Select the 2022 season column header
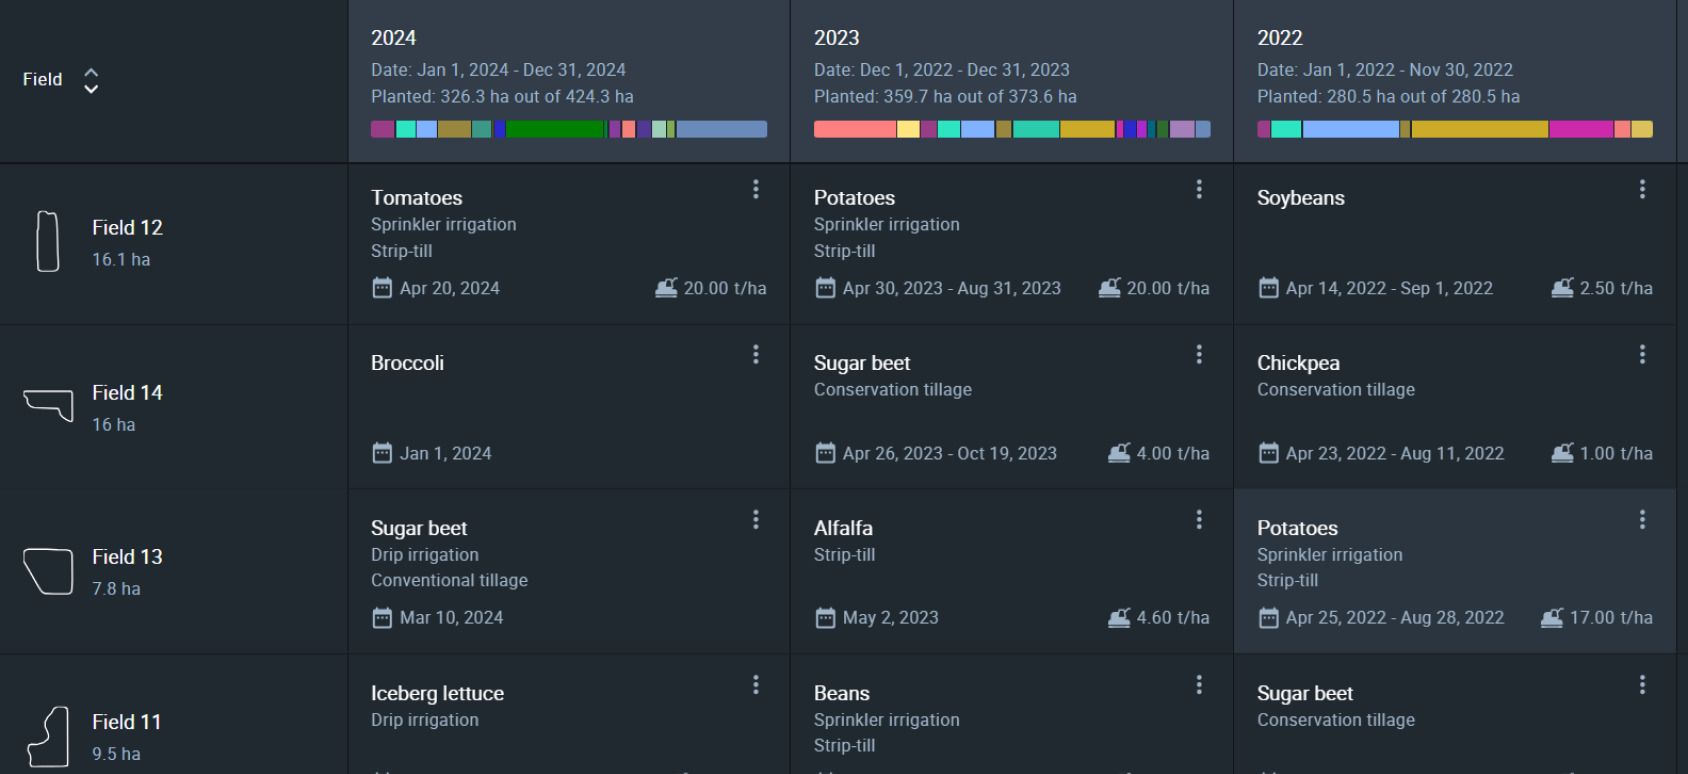The width and height of the screenshot is (1688, 774). point(1455,81)
